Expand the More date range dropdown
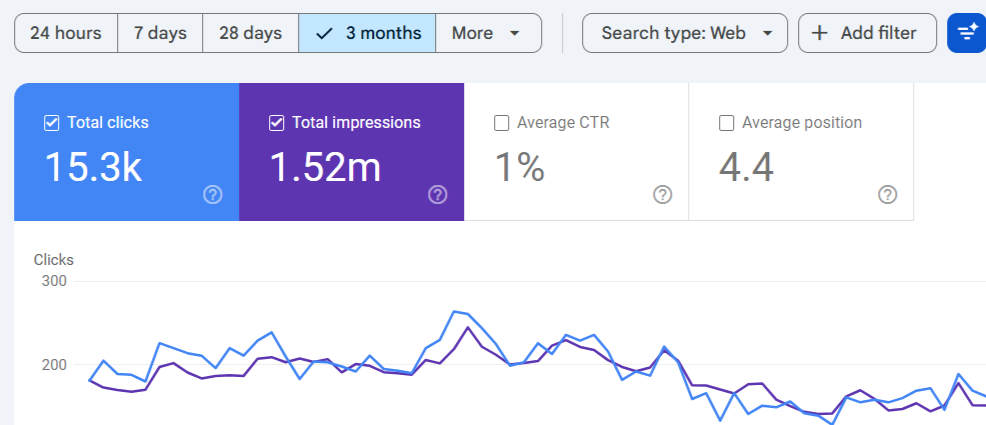The width and height of the screenshot is (986, 425). (x=488, y=33)
